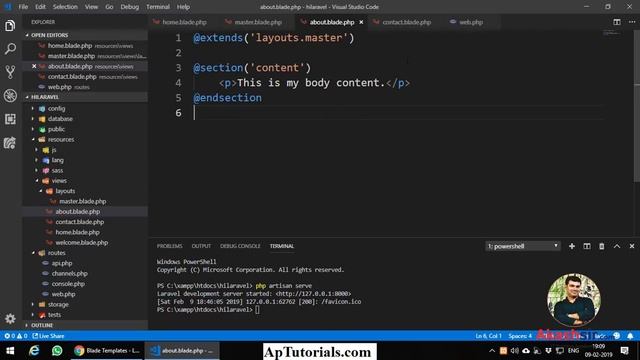Open the File menu
This screenshot has height=360, width=640.
pyautogui.click(x=23, y=7)
